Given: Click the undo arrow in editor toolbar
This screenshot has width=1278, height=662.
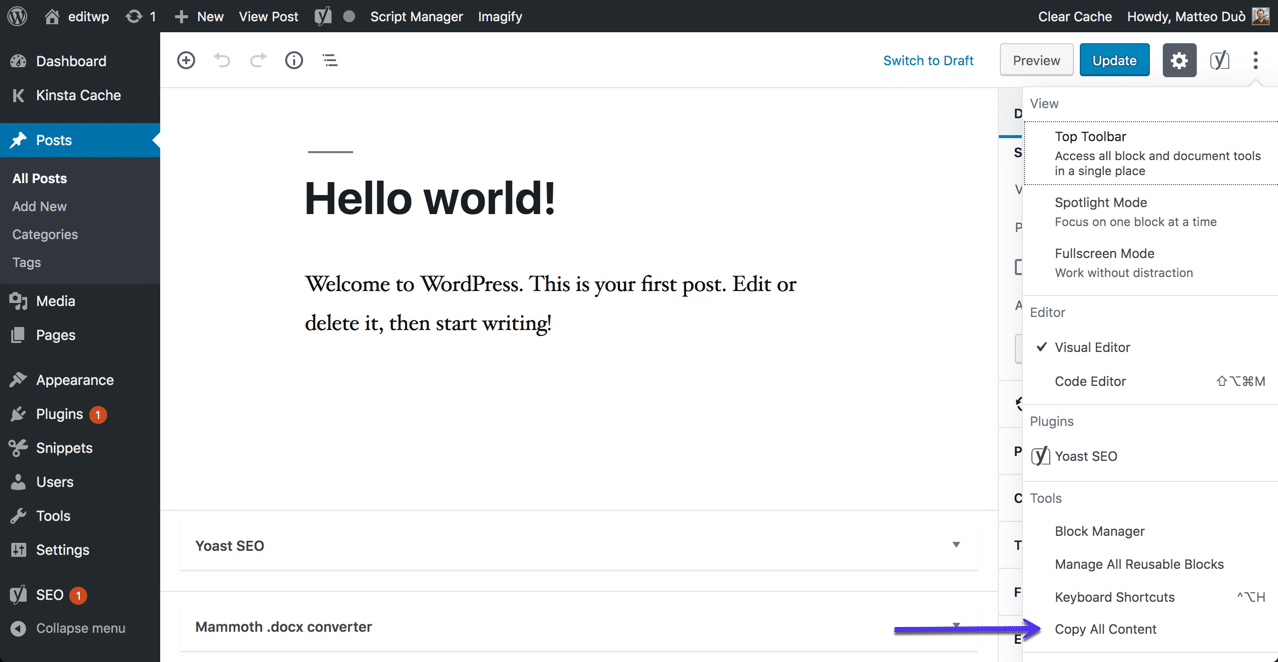Looking at the screenshot, I should (221, 60).
